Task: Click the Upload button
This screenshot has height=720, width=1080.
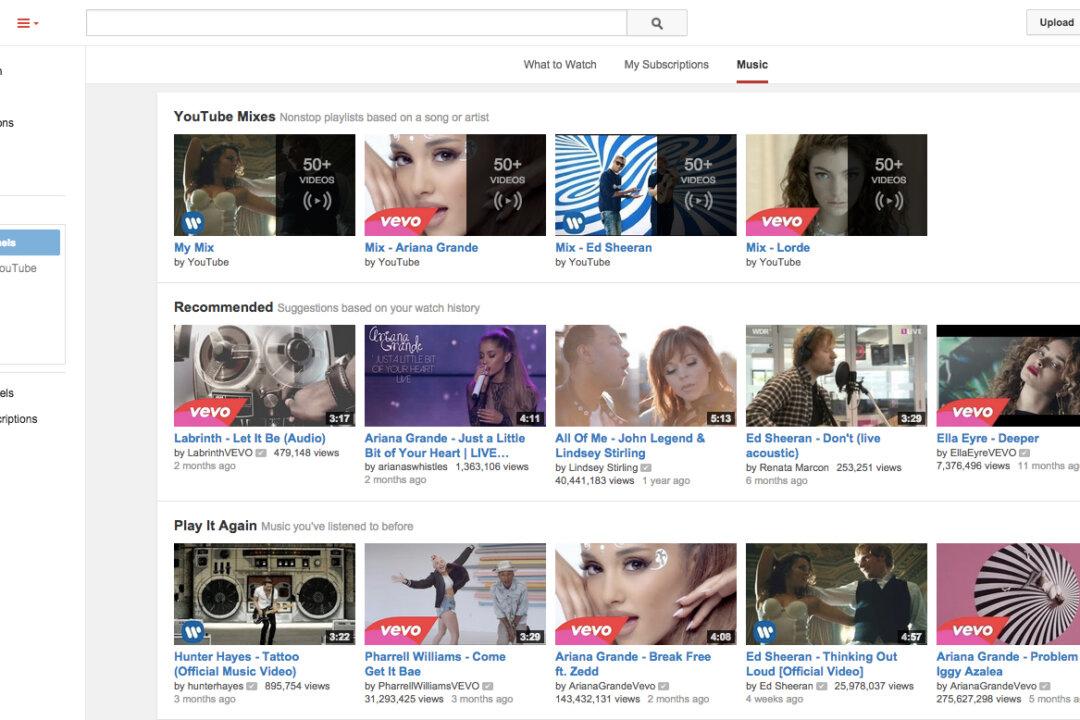Action: pyautogui.click(x=1056, y=21)
